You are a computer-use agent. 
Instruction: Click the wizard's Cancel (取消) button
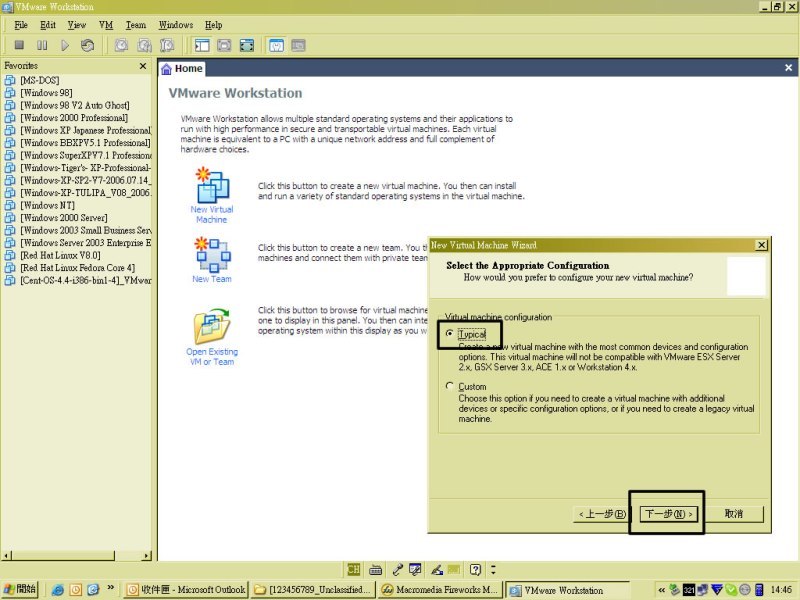[x=734, y=514]
